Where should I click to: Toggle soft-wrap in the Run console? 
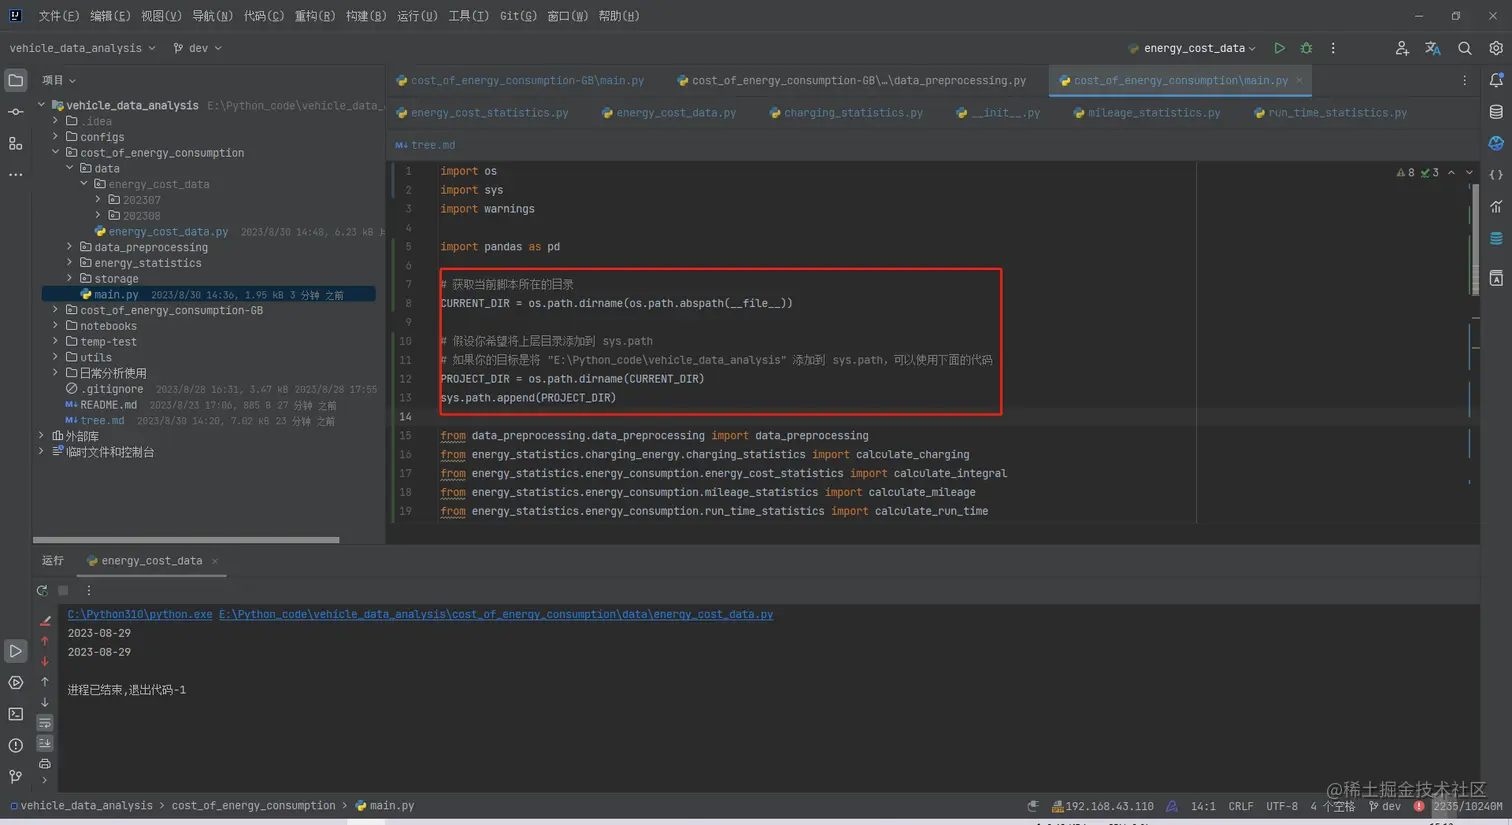click(x=45, y=723)
